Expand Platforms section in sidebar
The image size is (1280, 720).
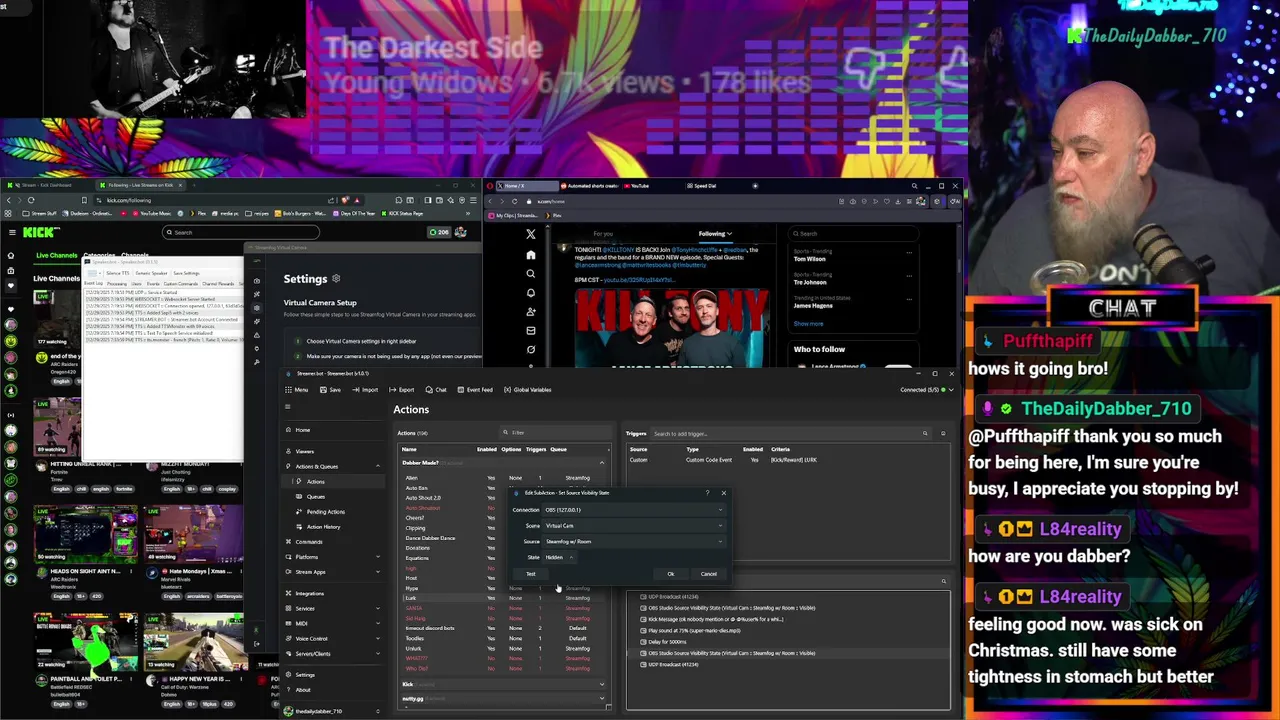point(332,557)
